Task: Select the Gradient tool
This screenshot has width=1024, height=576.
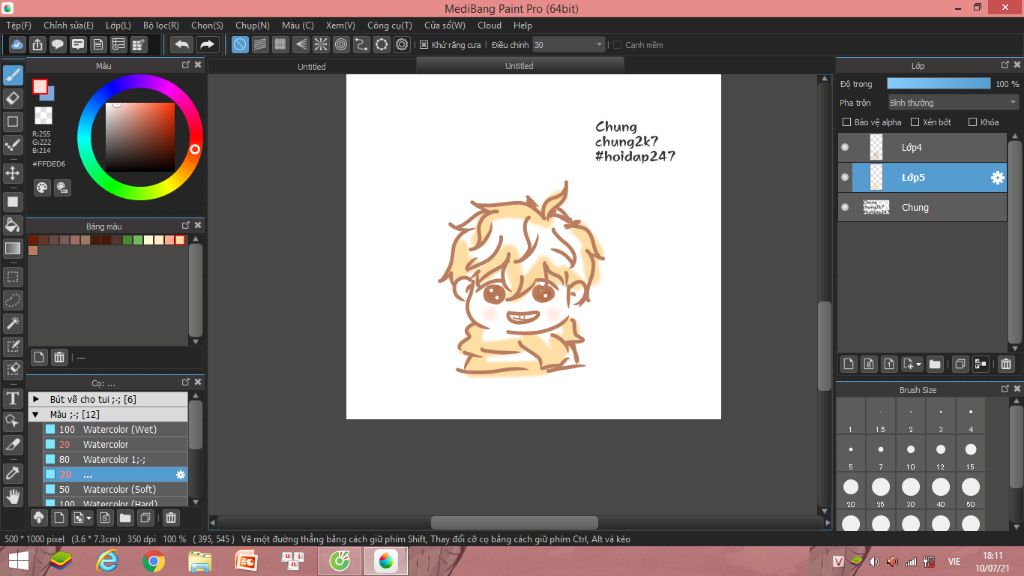Action: coord(12,248)
